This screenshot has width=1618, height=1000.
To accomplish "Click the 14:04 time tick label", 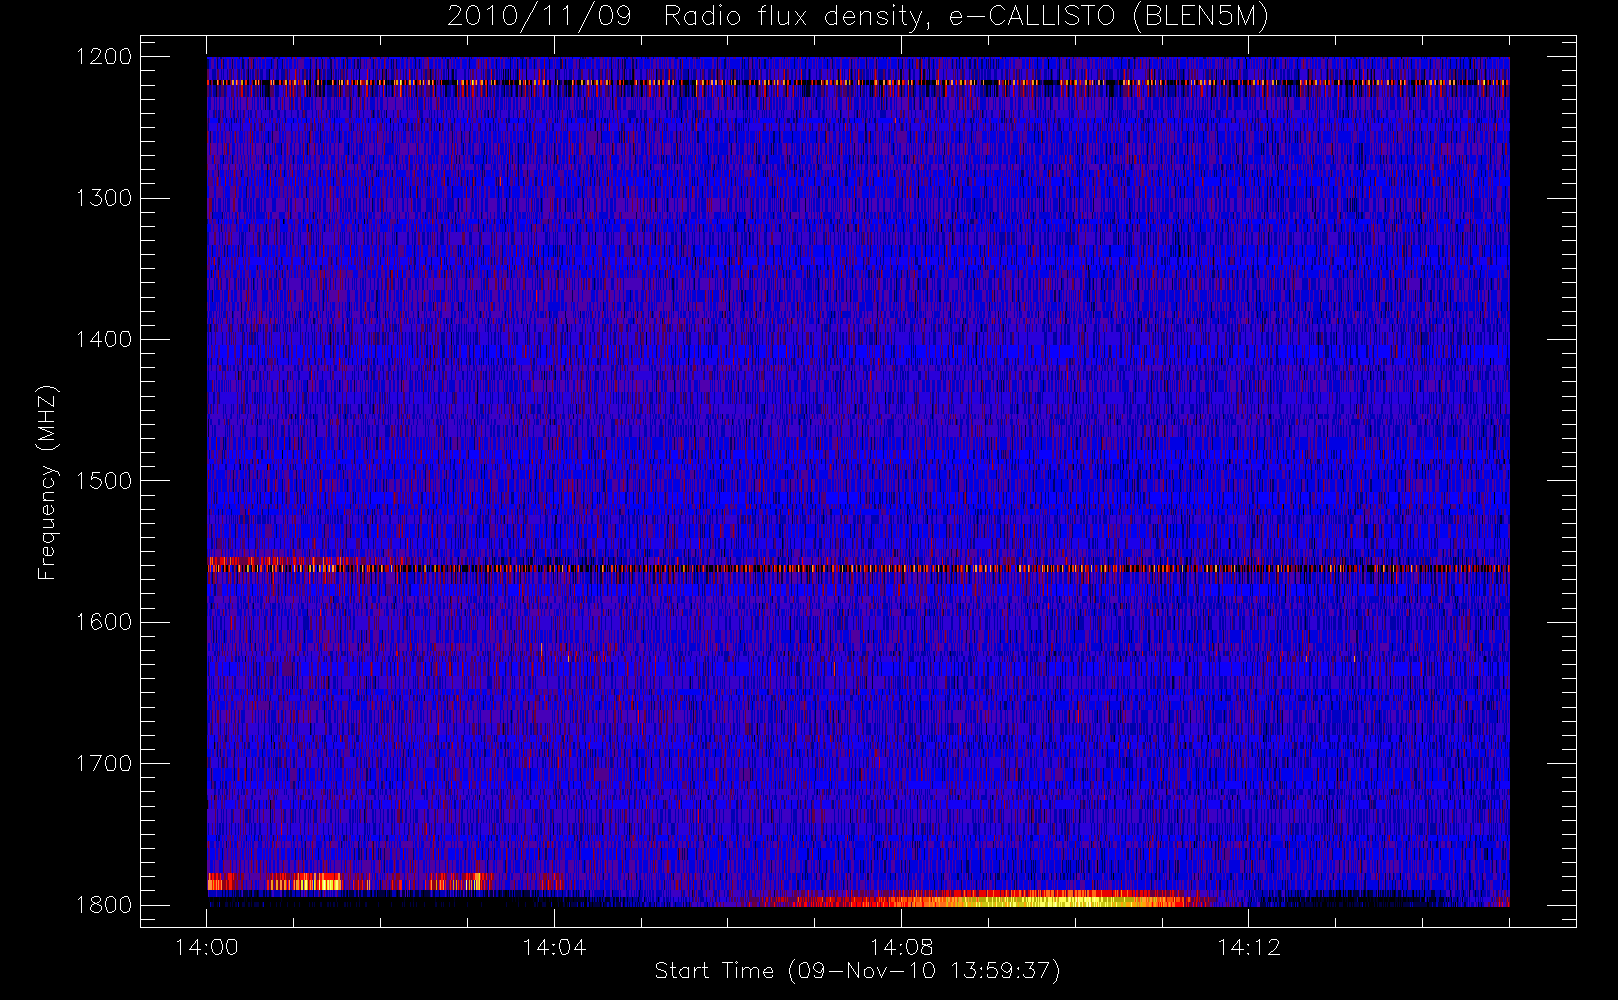I will pyautogui.click(x=554, y=946).
